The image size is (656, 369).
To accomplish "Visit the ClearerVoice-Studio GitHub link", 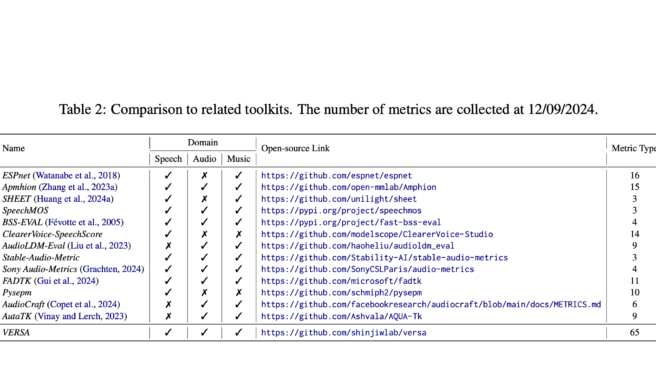I will tap(377, 234).
